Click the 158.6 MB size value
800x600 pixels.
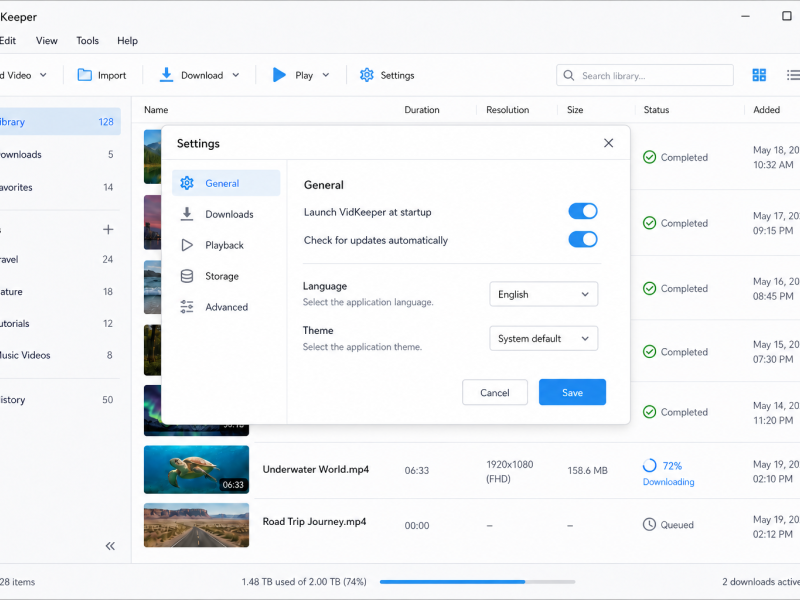click(587, 470)
